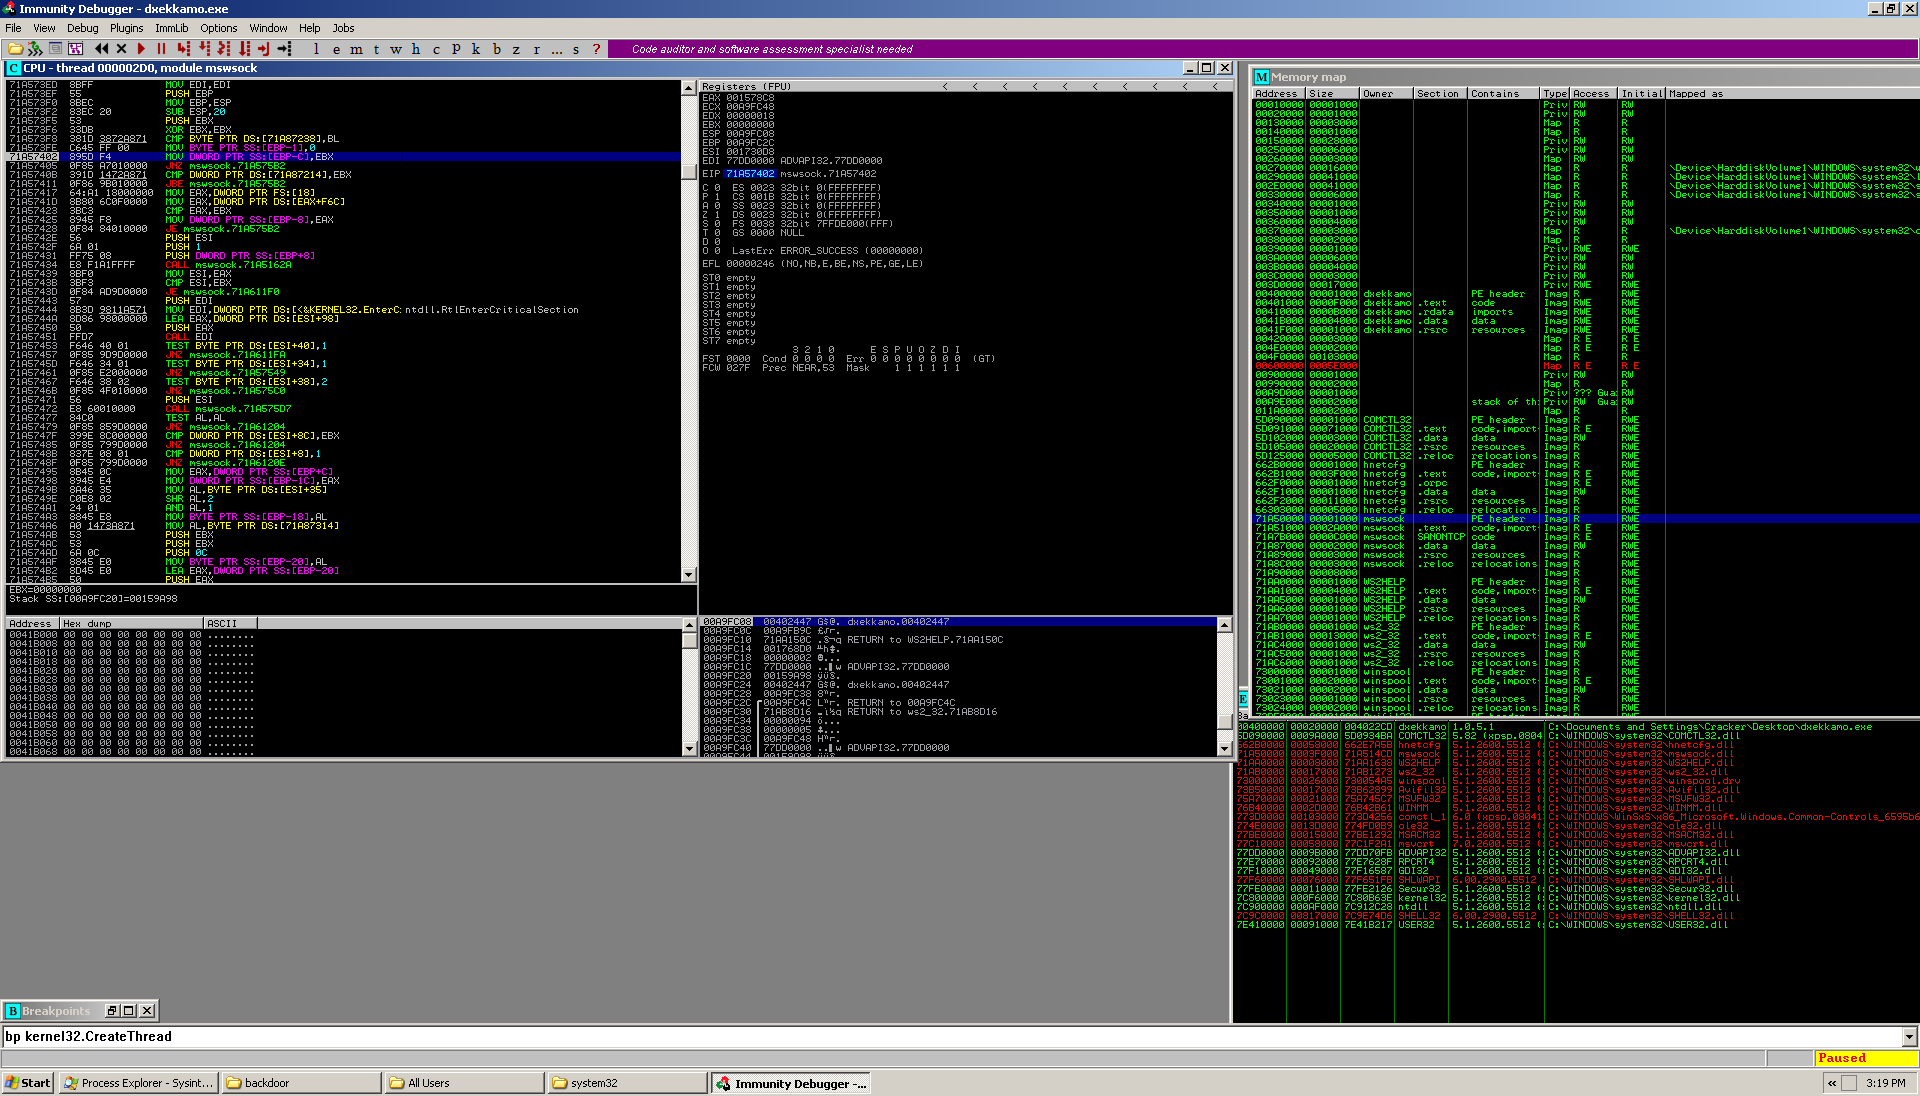The image size is (1920, 1096).
Task: Show the Log window with 'l' icon
Action: click(316, 48)
